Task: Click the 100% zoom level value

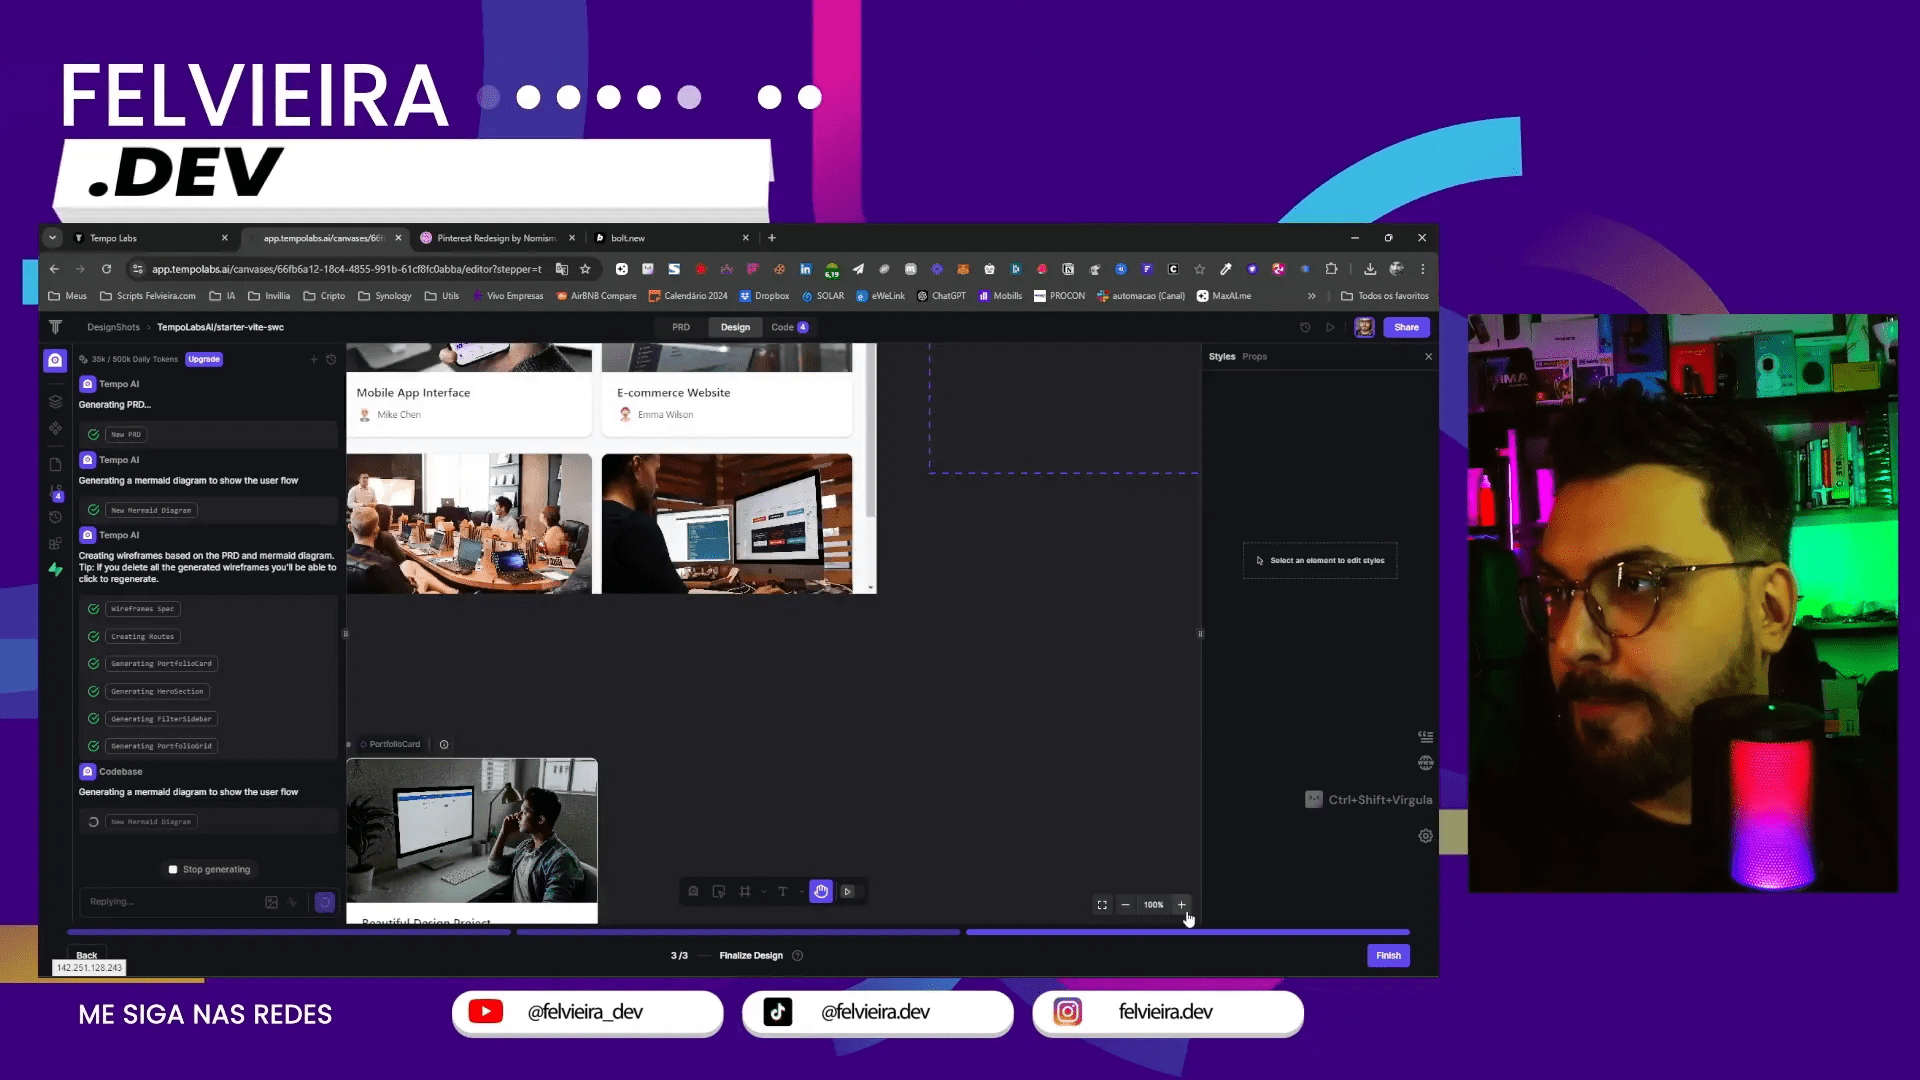Action: point(1153,905)
